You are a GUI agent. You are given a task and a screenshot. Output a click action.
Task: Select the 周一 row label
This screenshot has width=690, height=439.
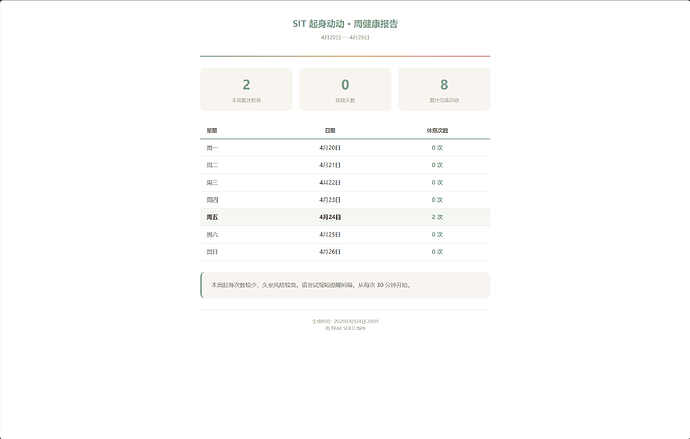[x=212, y=147]
